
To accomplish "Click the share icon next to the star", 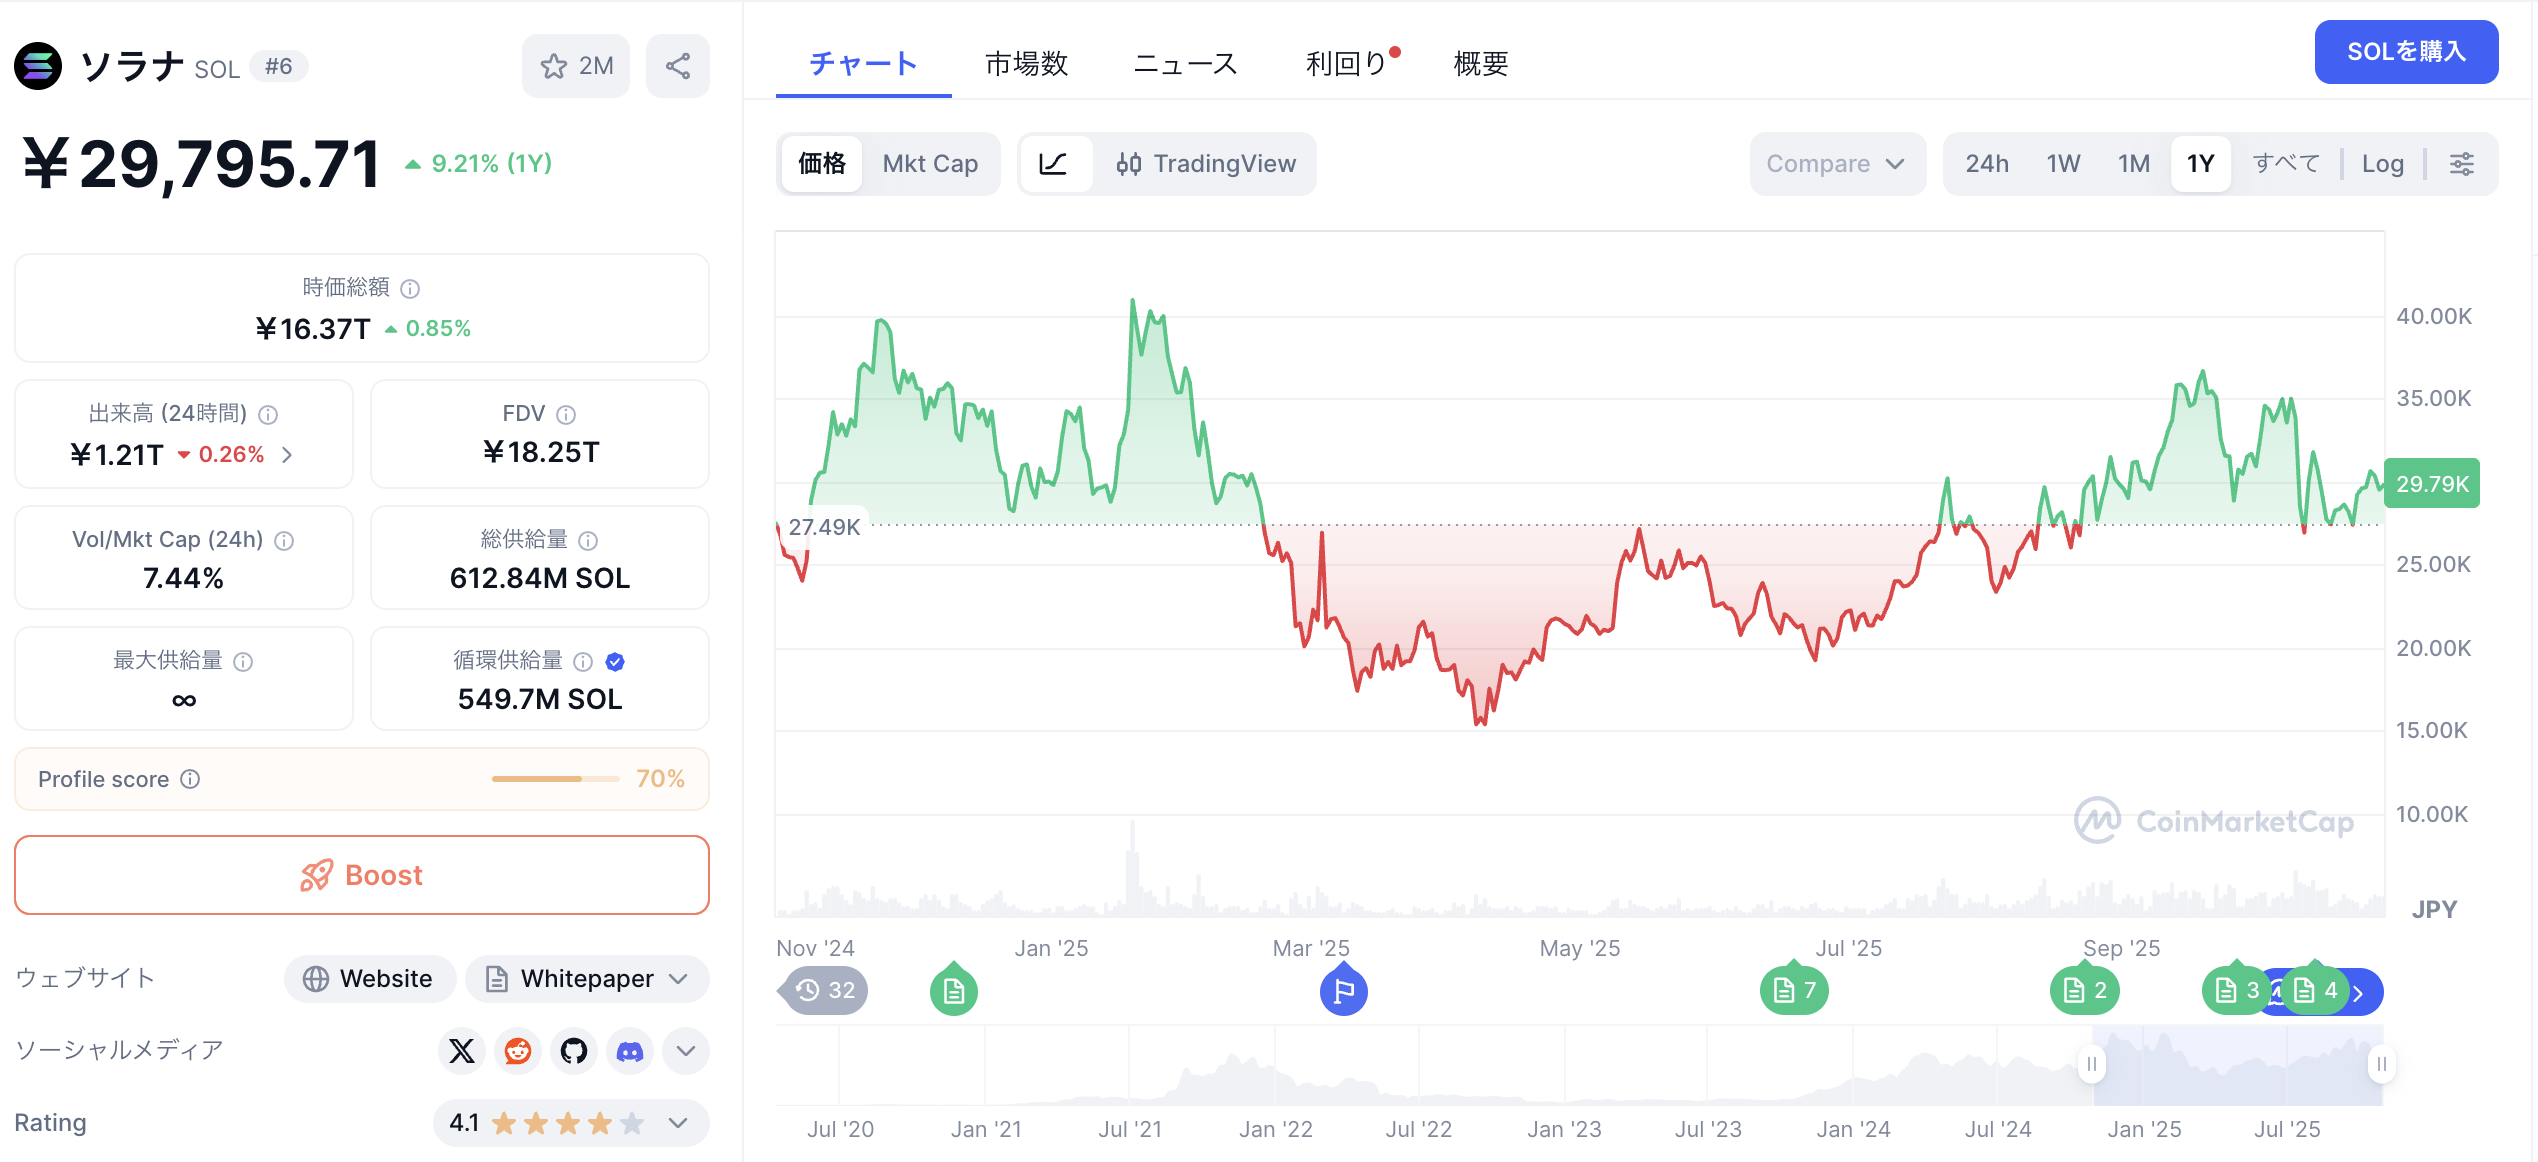I will 677,65.
